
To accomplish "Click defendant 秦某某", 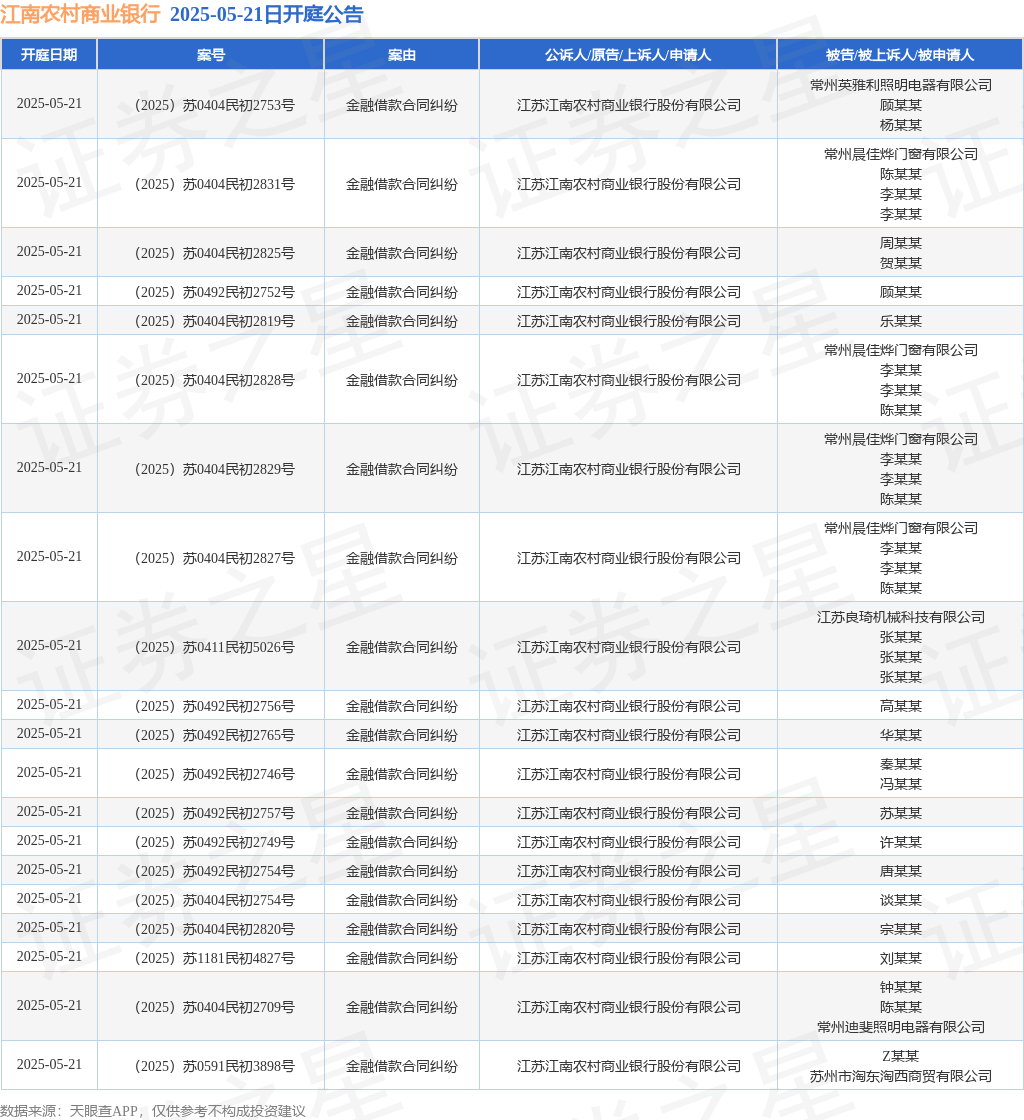I will click(900, 764).
